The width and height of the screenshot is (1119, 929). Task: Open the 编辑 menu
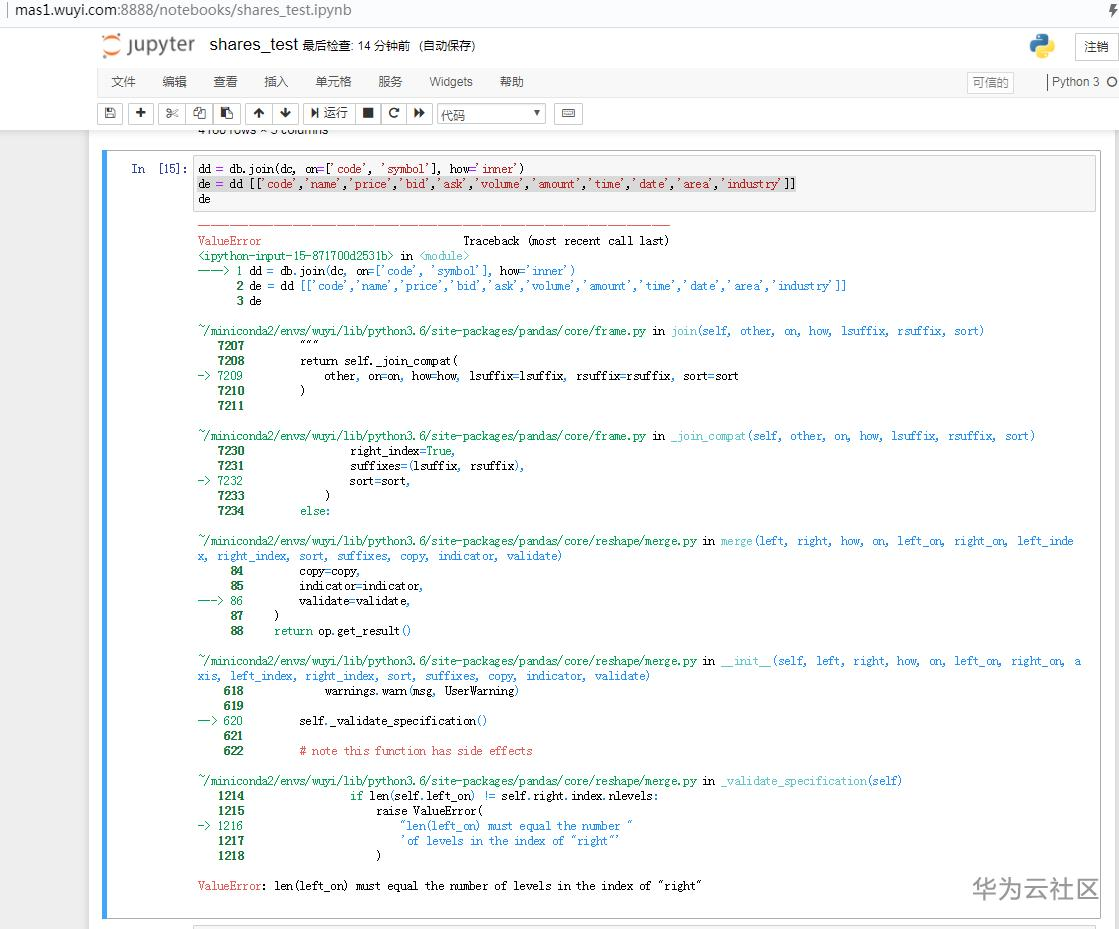[174, 82]
